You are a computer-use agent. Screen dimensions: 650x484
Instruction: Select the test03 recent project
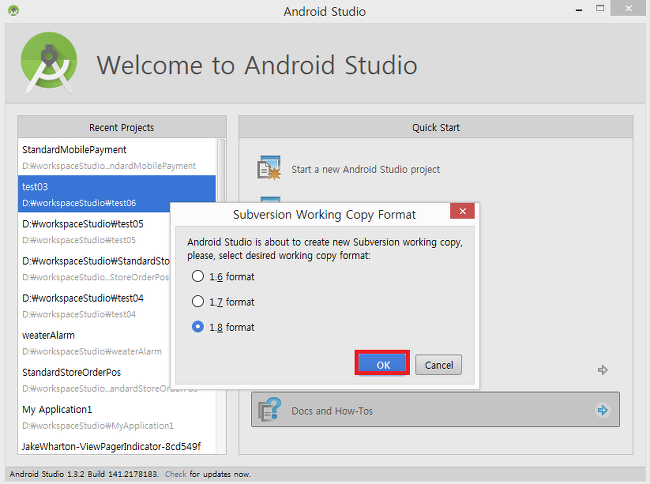pyautogui.click(x=117, y=194)
